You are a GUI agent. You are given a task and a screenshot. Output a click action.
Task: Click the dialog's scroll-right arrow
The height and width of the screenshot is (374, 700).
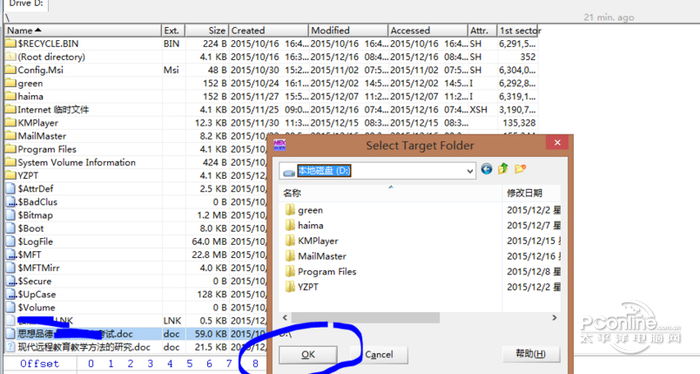coord(554,318)
